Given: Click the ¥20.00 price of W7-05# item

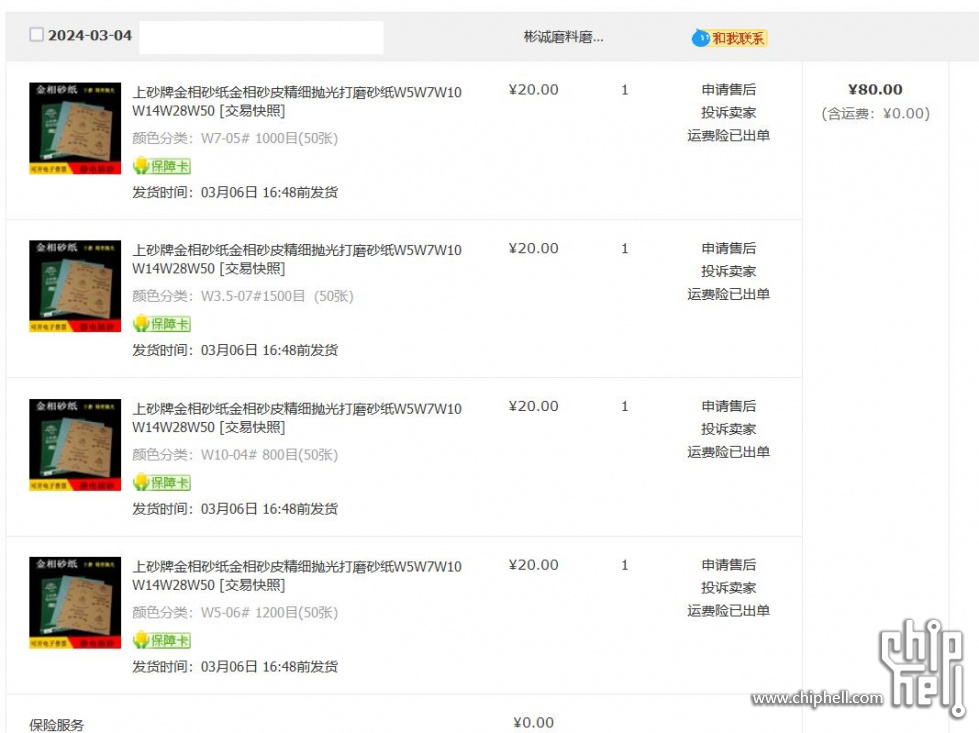Looking at the screenshot, I should tap(534, 90).
